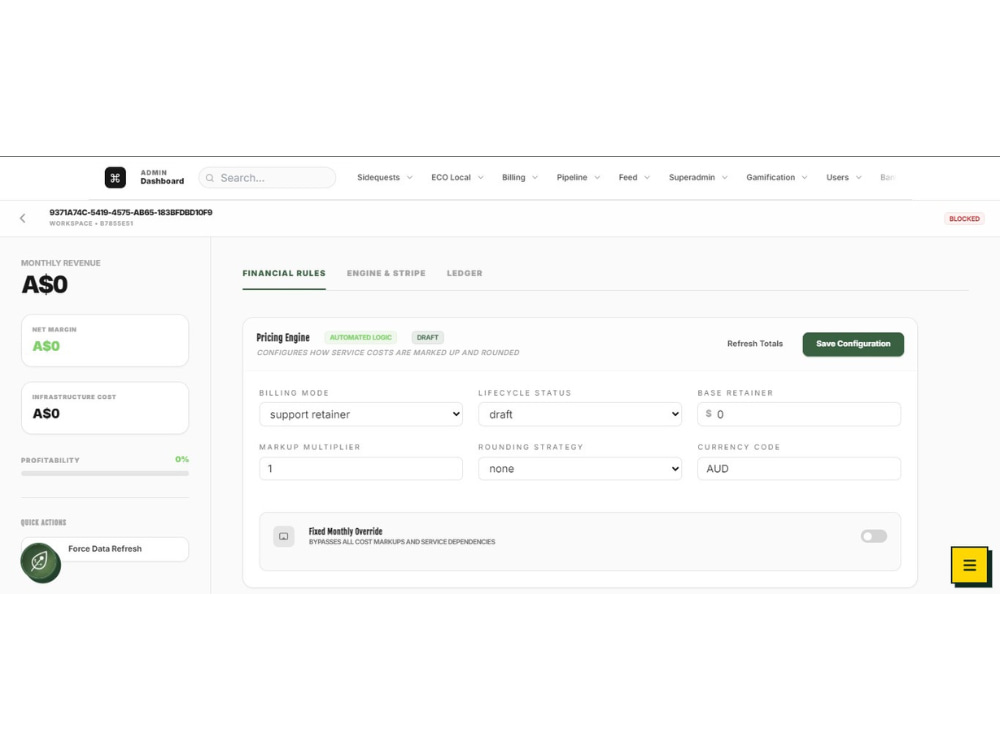
Task: Click the Save Configuration button
Action: [x=853, y=344]
